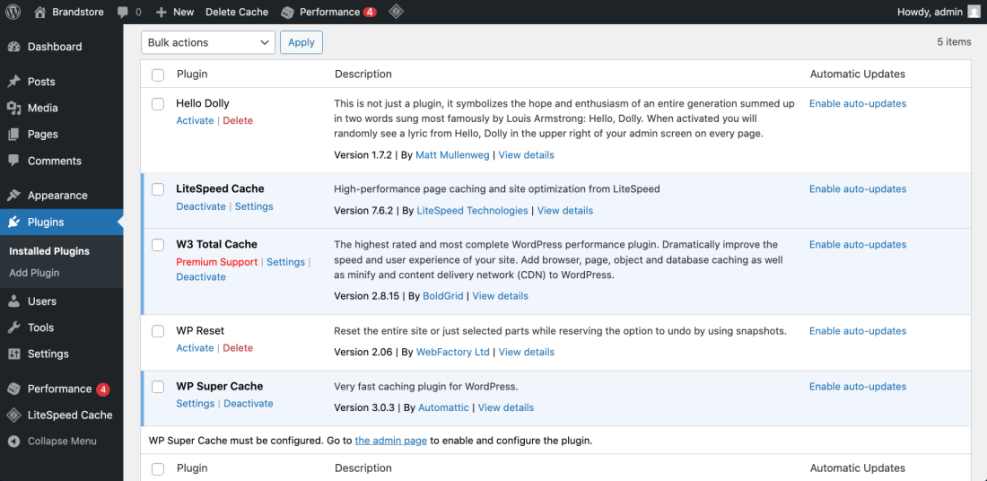Image resolution: width=987 pixels, height=481 pixels.
Task: Check the W3 Total Cache checkbox
Action: tap(158, 245)
